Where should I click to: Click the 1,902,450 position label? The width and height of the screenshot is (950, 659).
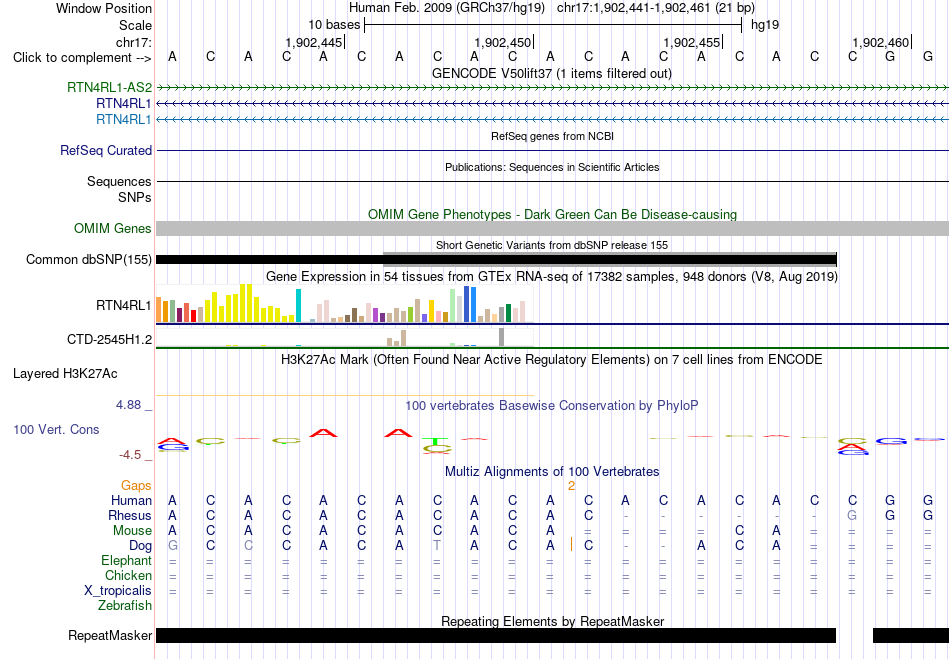[503, 42]
